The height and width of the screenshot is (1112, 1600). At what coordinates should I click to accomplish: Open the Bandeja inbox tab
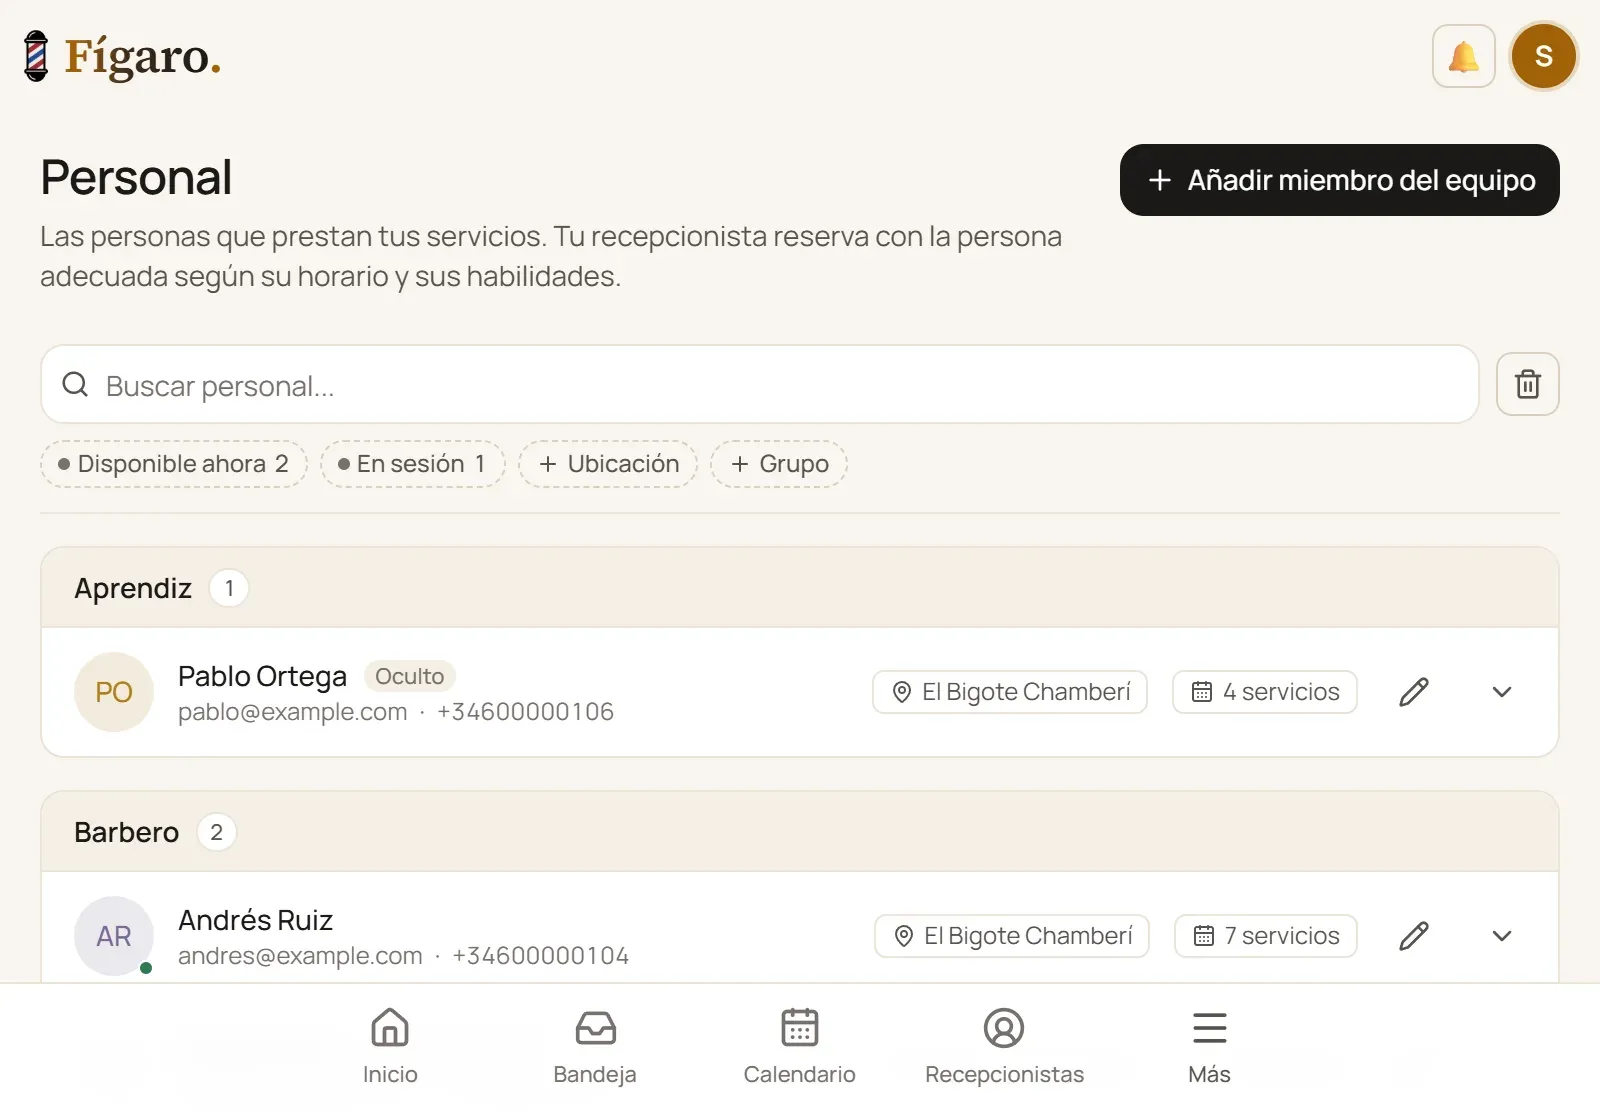[x=595, y=1047]
